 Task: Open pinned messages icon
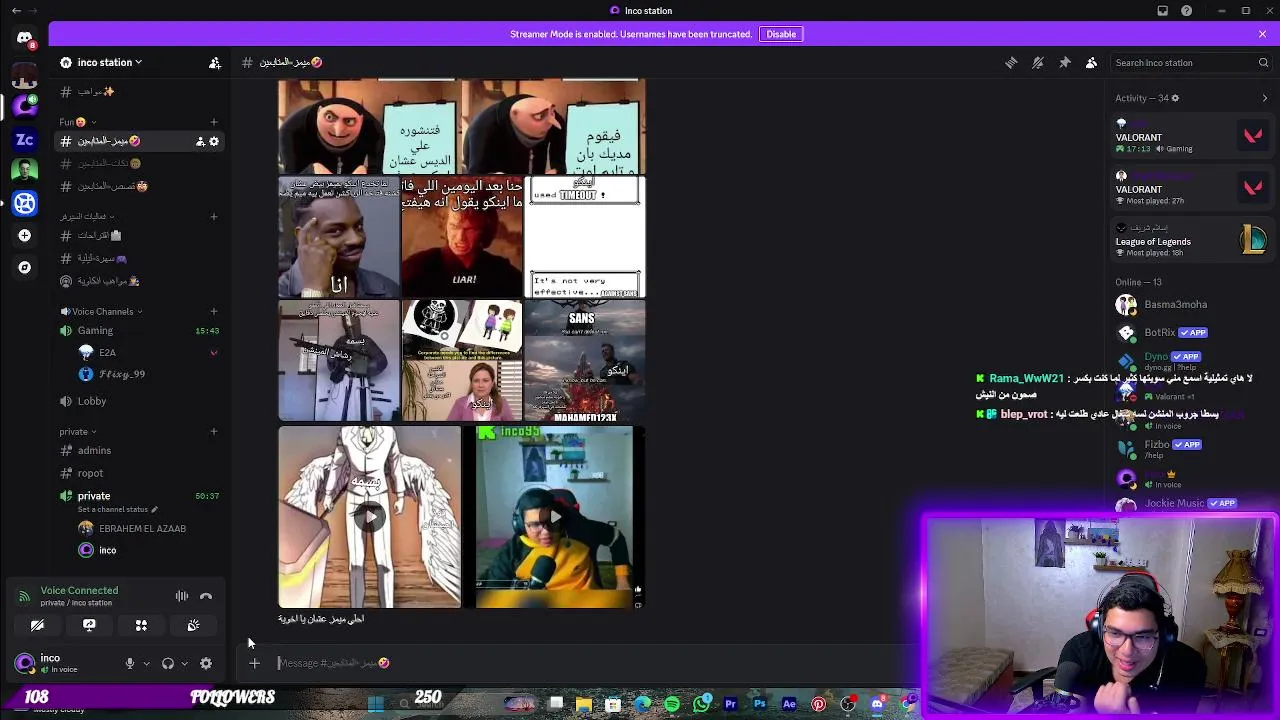point(1065,62)
